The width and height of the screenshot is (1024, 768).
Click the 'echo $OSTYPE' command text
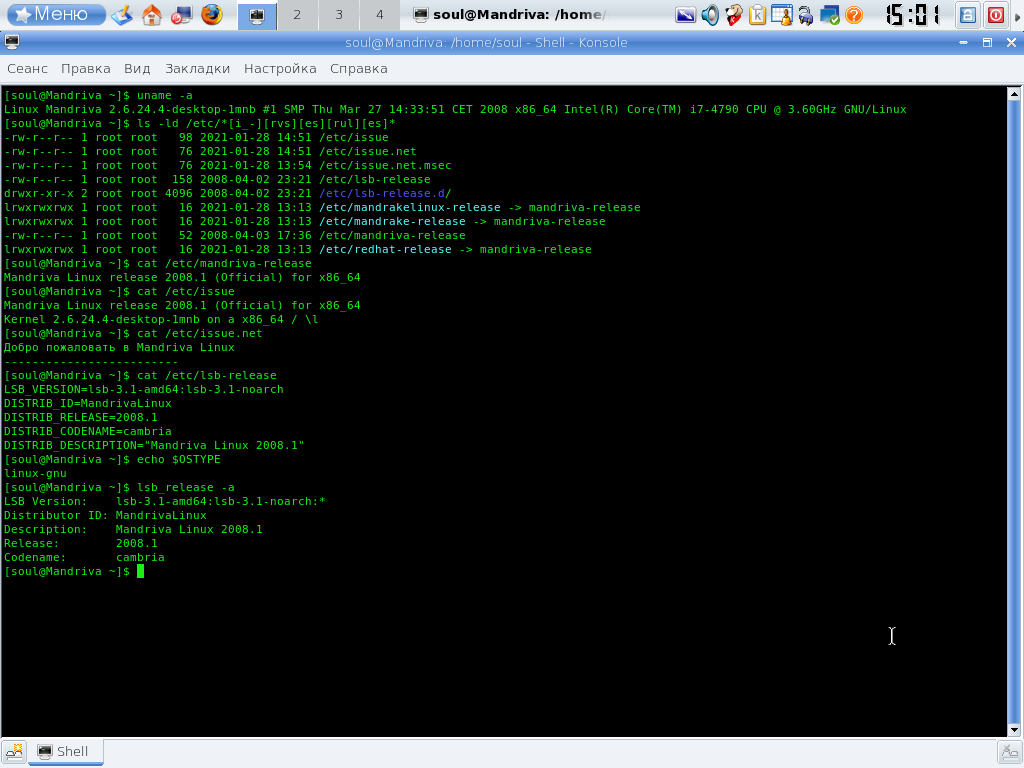pos(178,459)
